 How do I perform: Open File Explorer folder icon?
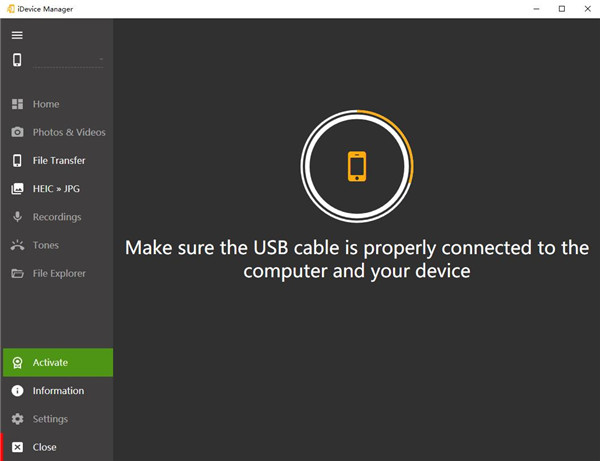17,273
